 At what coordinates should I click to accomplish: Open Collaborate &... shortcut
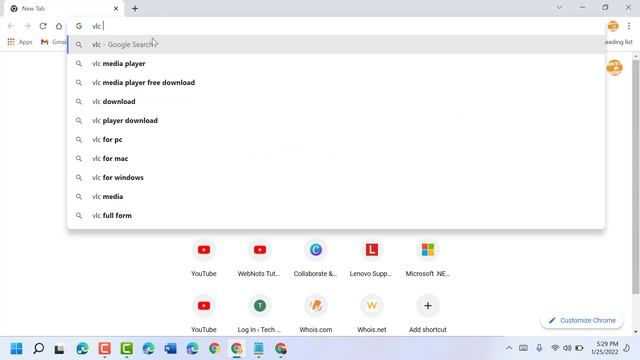click(316, 258)
